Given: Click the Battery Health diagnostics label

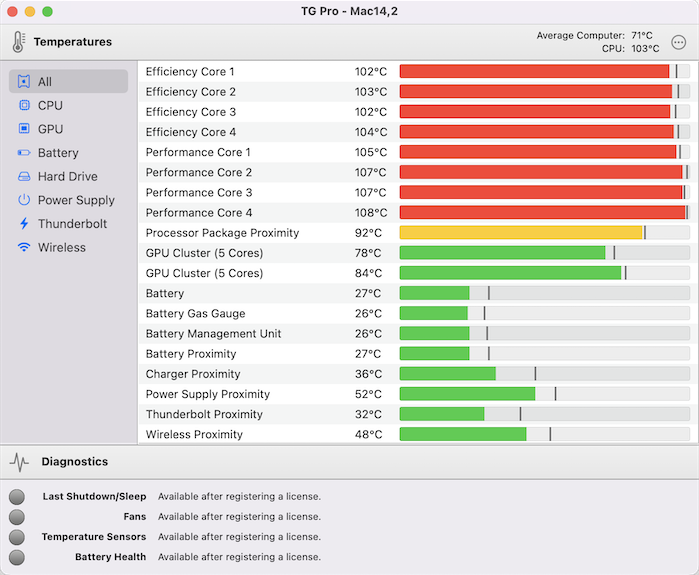Looking at the screenshot, I should 111,557.
